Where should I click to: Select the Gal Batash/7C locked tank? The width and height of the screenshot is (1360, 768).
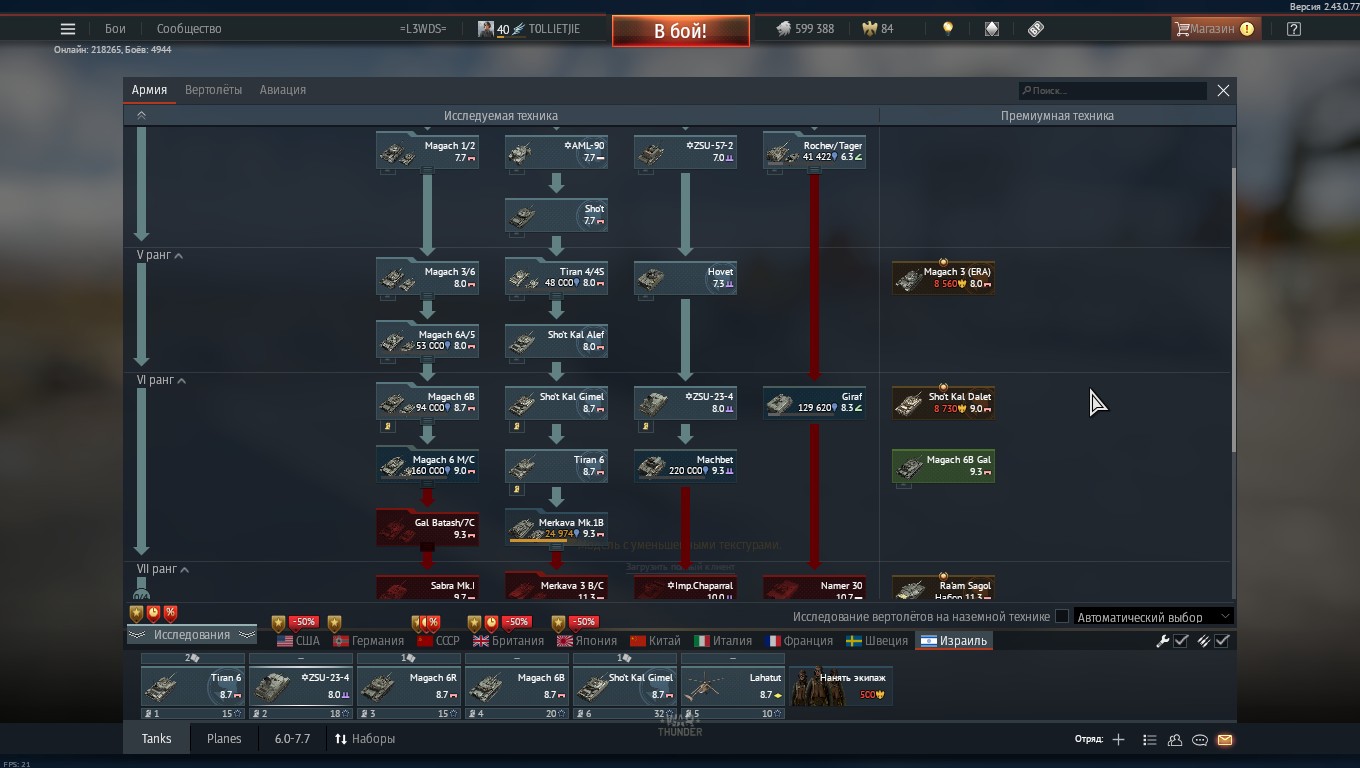pyautogui.click(x=427, y=528)
